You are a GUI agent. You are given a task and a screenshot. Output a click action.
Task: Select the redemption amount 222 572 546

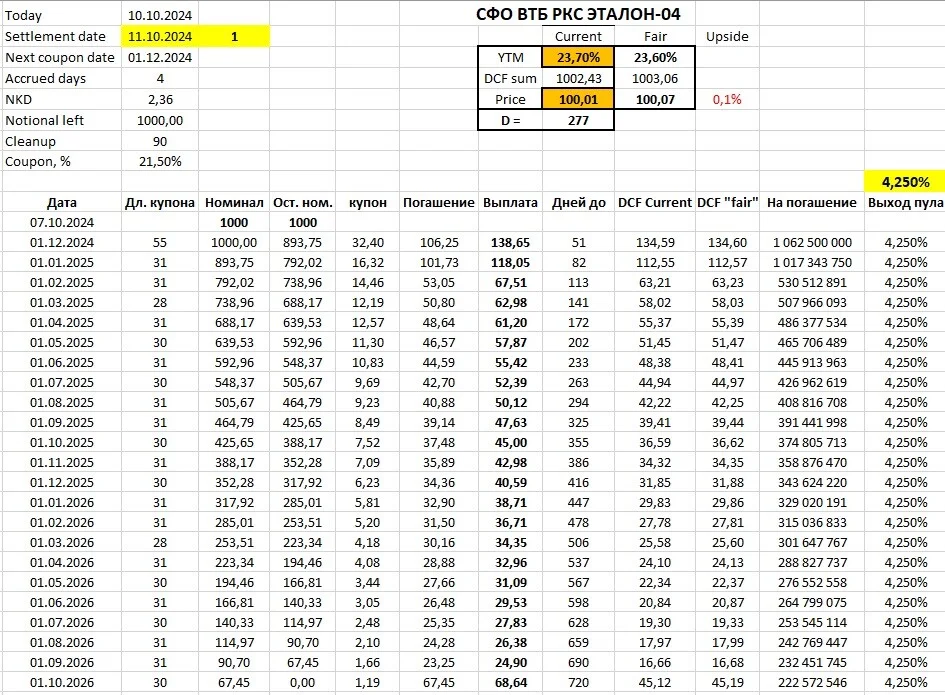(x=812, y=682)
